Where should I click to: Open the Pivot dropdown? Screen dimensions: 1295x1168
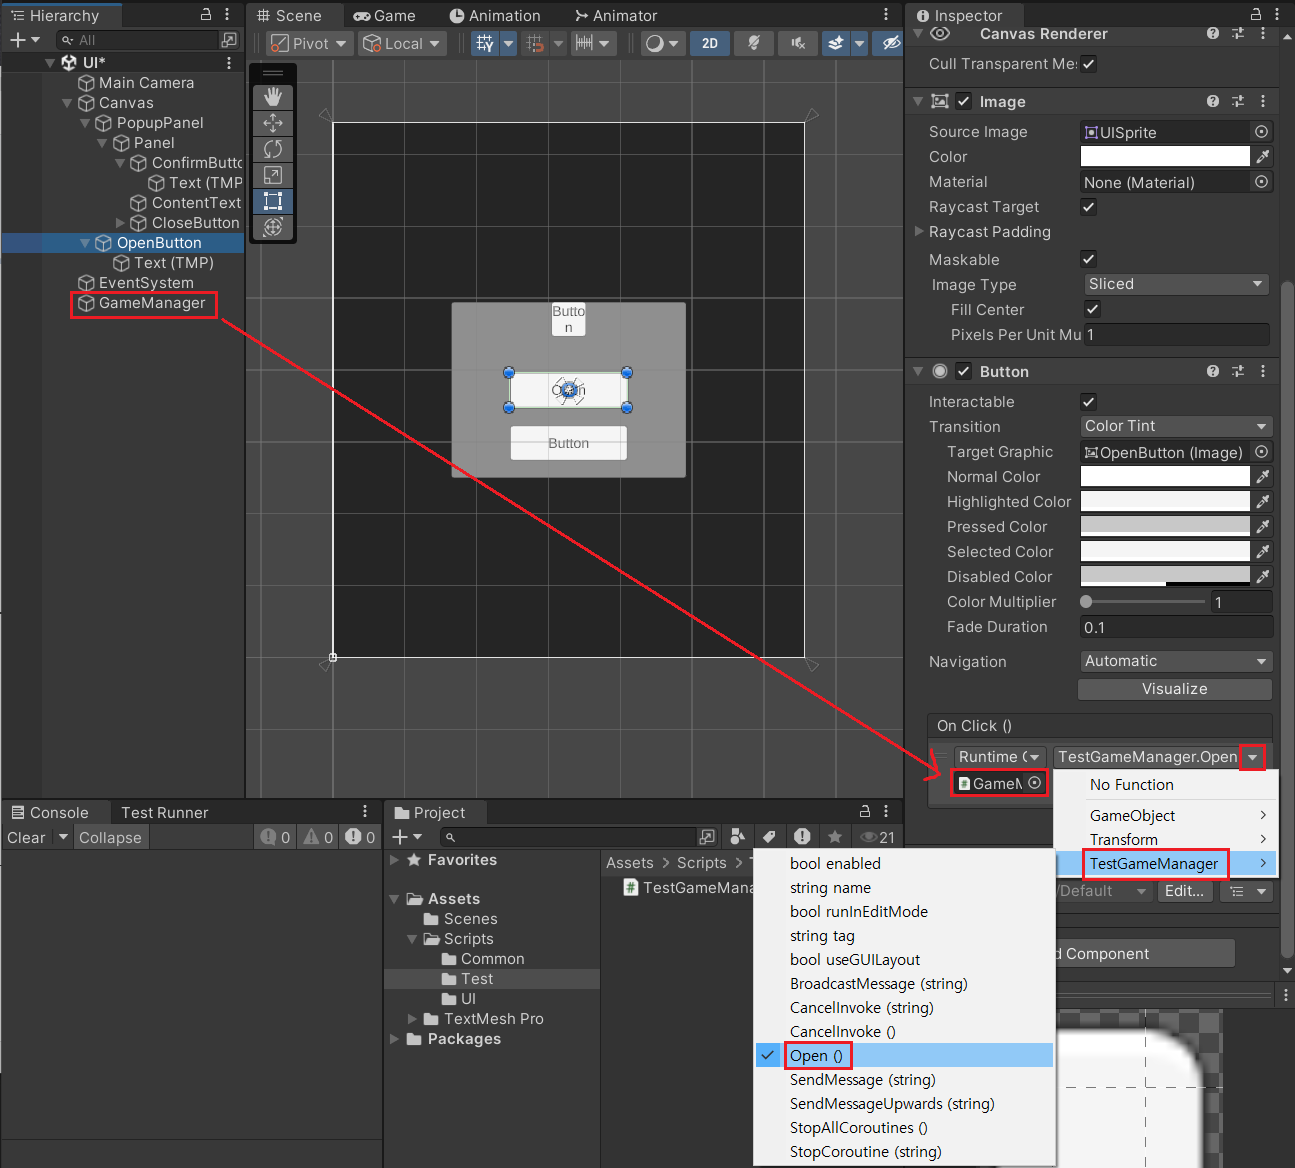309,43
